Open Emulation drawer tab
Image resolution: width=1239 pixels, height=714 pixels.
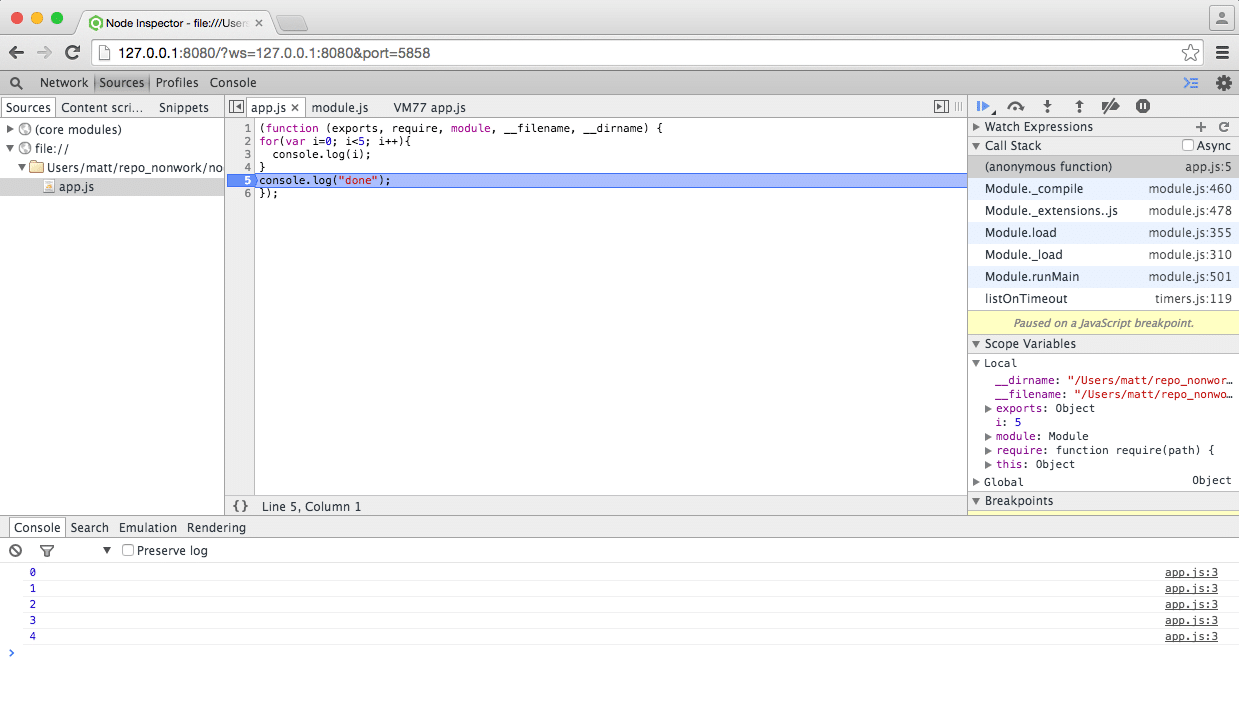pyautogui.click(x=148, y=528)
